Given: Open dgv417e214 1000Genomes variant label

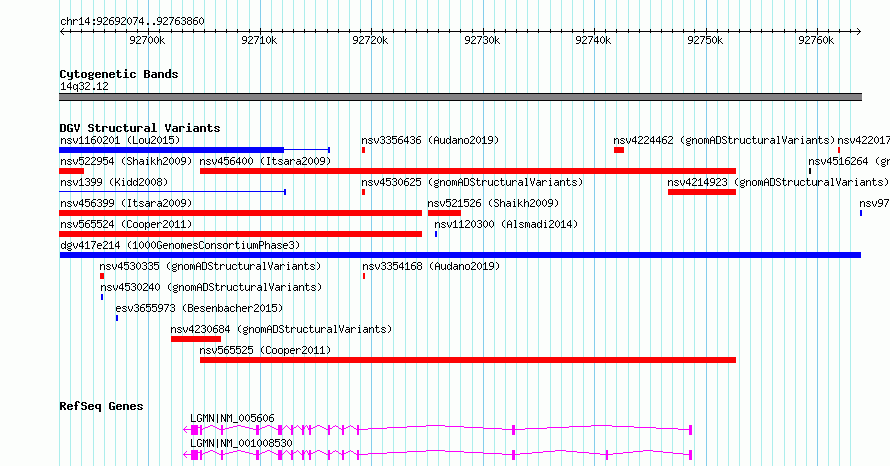Looking at the screenshot, I should point(180,245).
